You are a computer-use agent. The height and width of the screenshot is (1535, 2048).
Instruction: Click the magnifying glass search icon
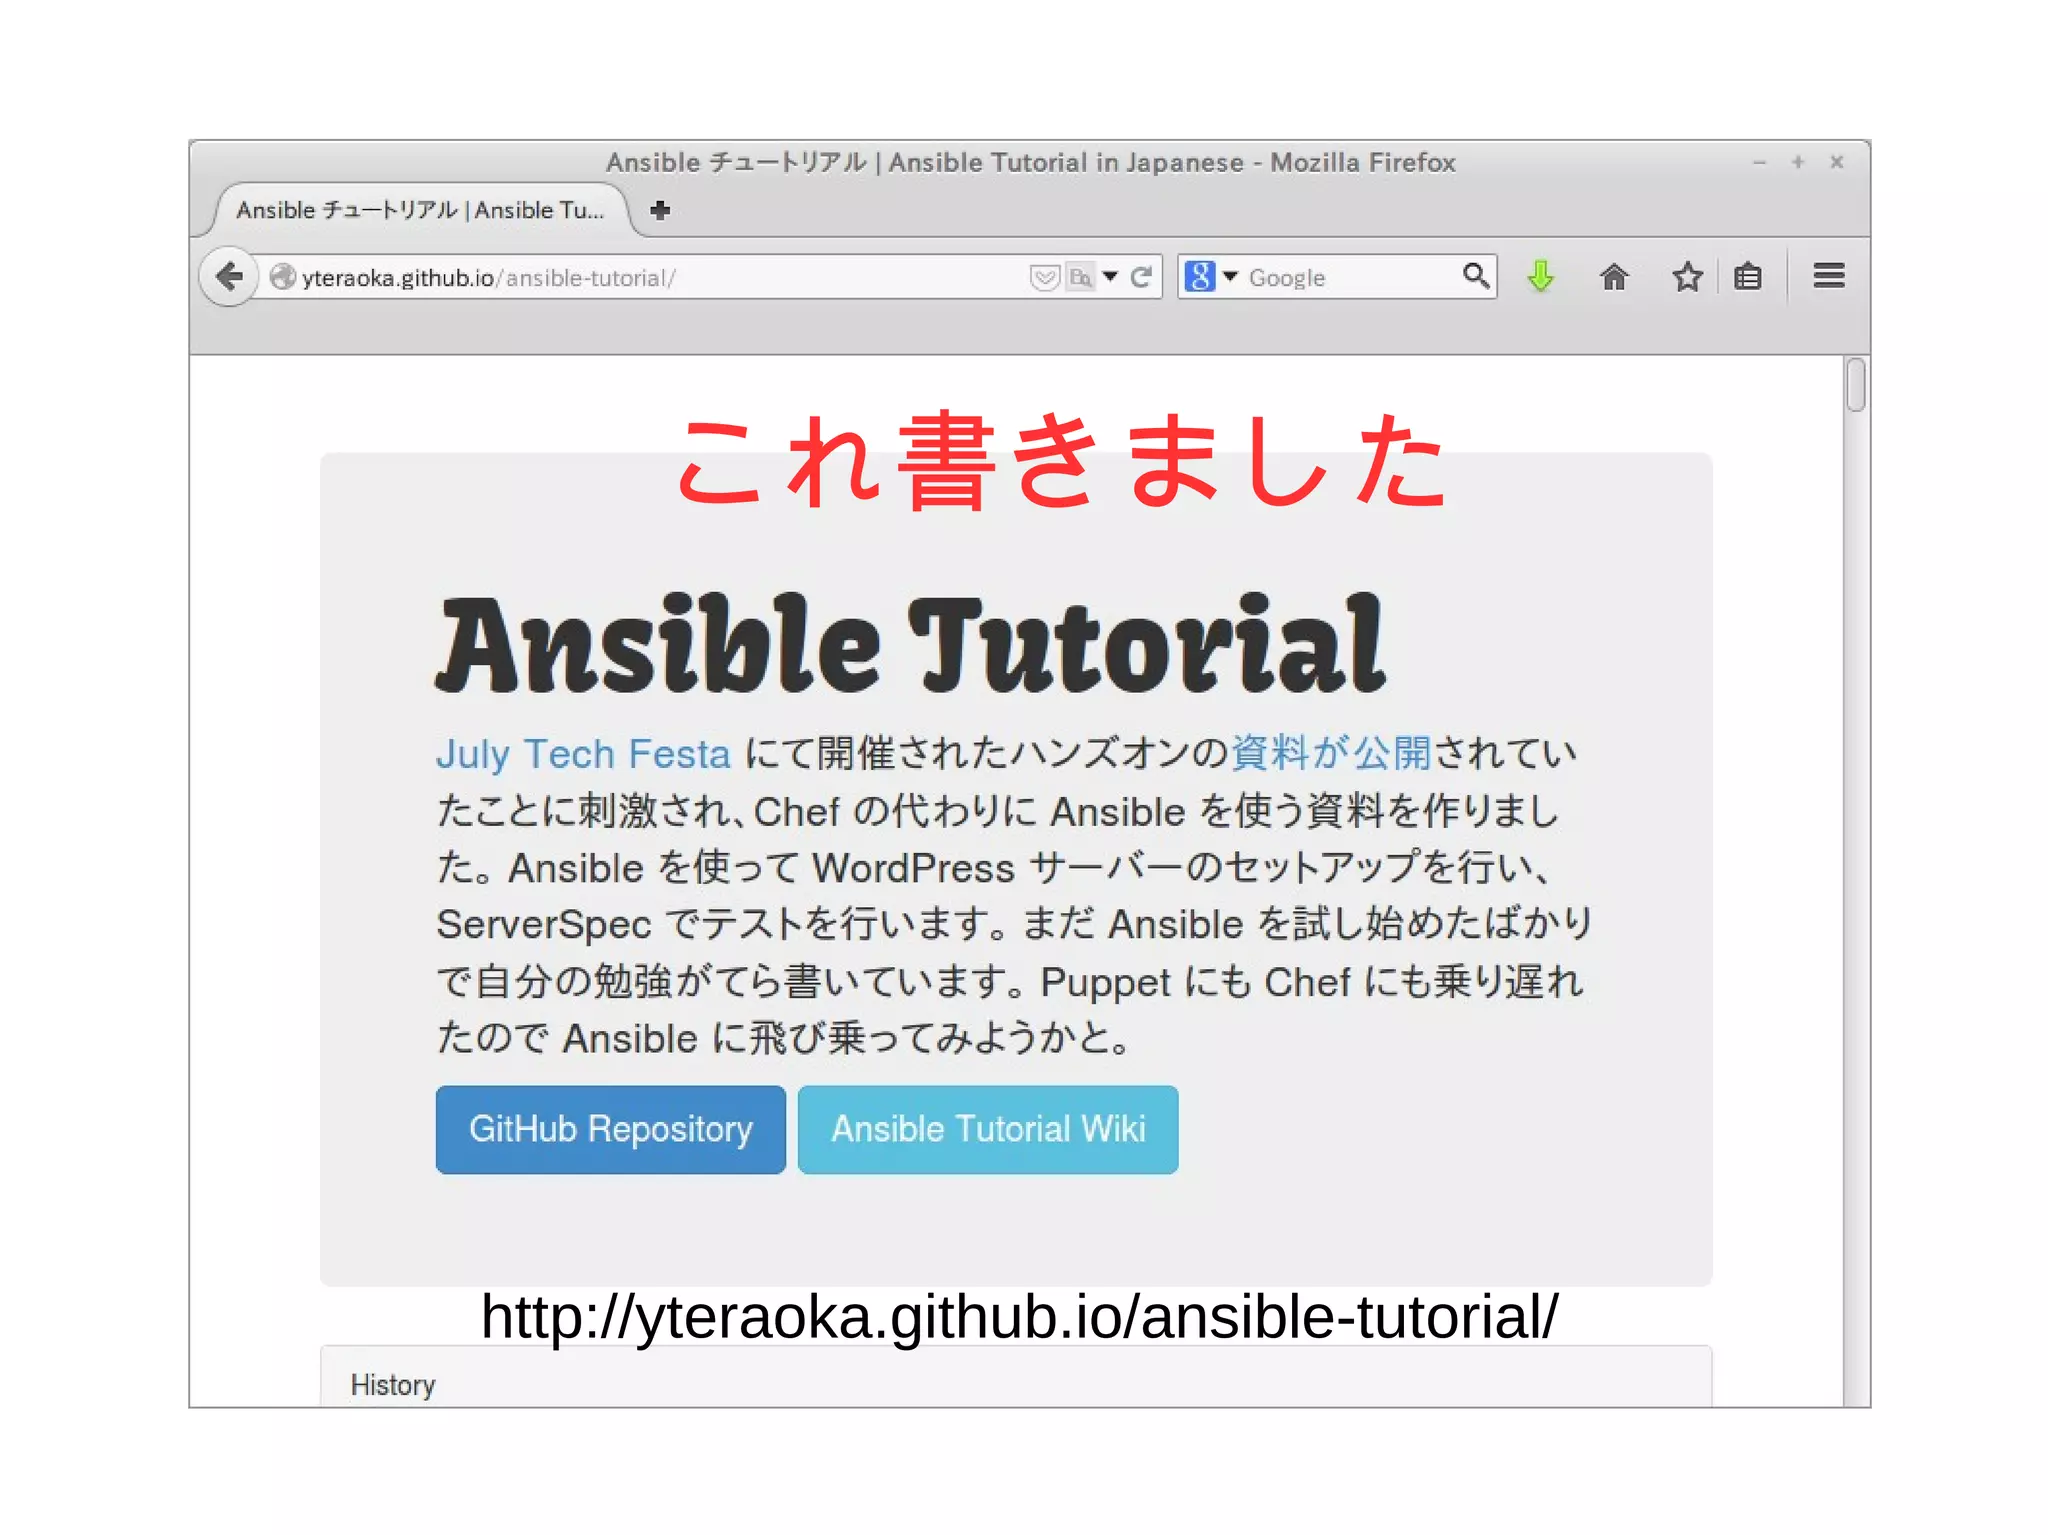tap(1476, 276)
